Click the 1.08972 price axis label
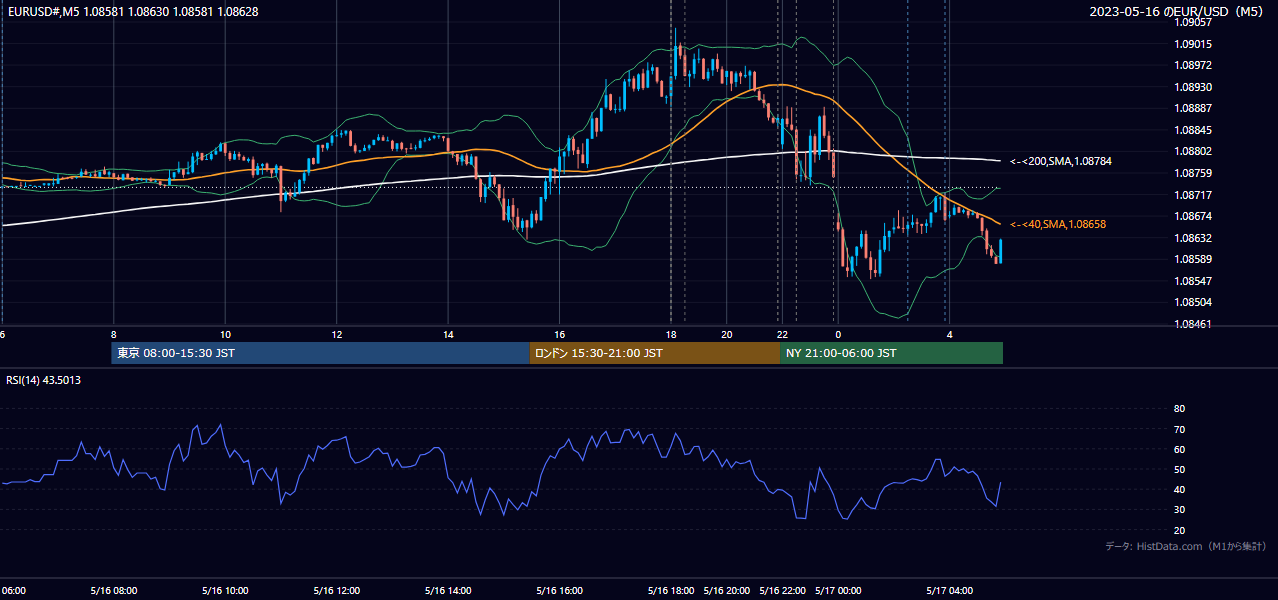 pyautogui.click(x=1193, y=65)
